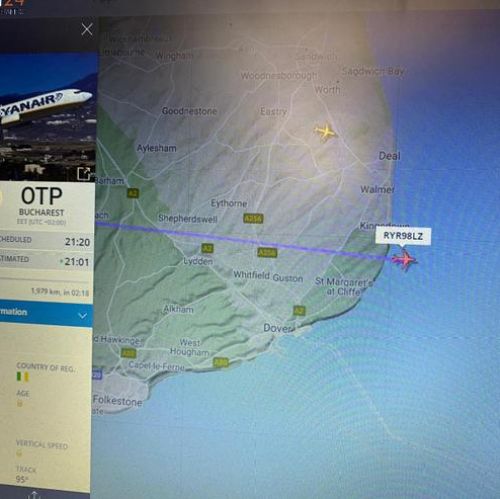Close the flight details panel
Viewport: 500px width, 499px height.
coord(87,29)
